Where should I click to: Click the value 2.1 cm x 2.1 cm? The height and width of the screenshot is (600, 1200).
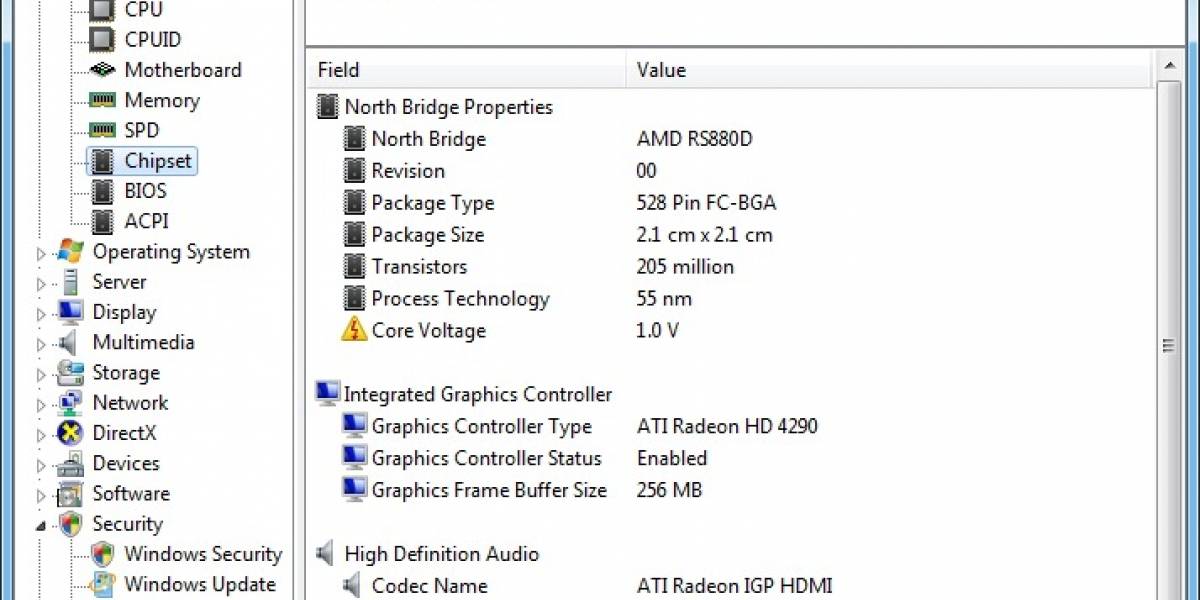704,235
